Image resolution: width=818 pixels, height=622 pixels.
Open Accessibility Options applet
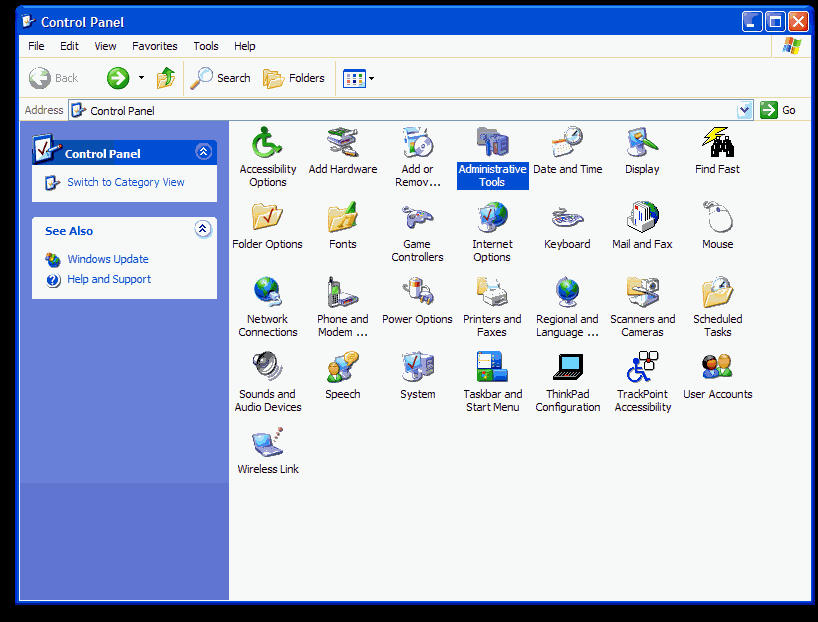pyautogui.click(x=268, y=157)
